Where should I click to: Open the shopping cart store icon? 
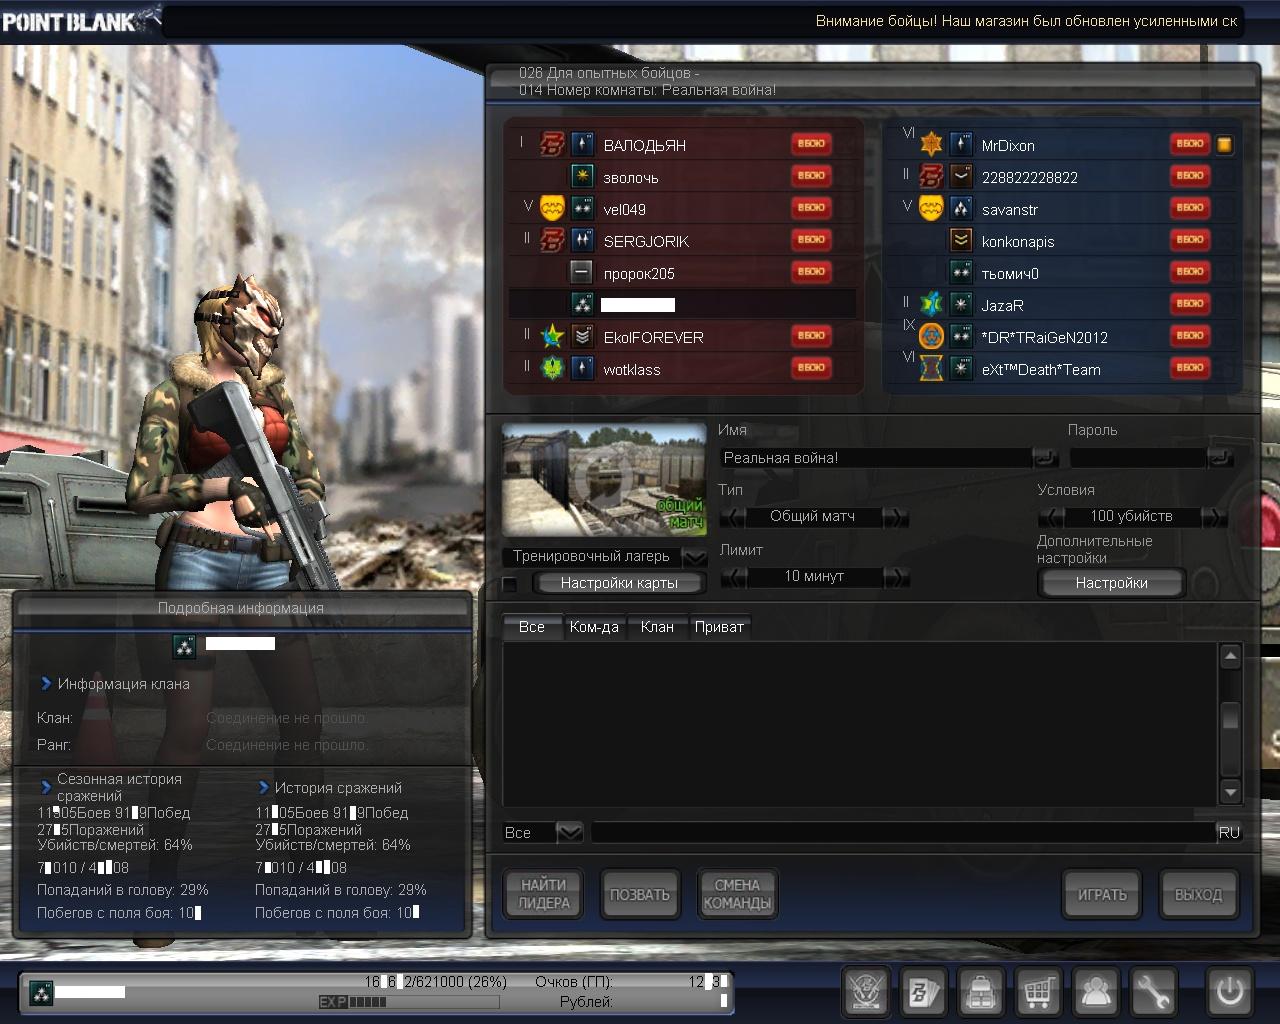[x=1038, y=992]
